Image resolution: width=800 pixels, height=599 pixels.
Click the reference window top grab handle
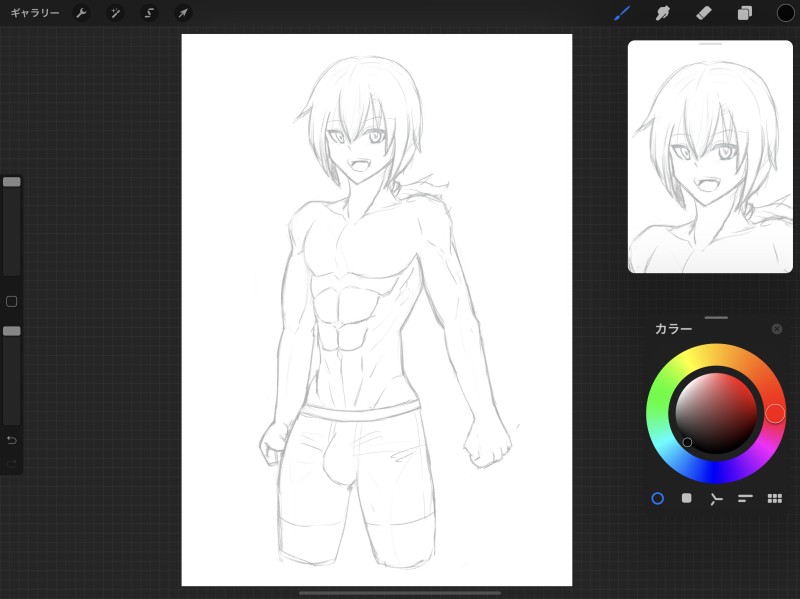710,44
